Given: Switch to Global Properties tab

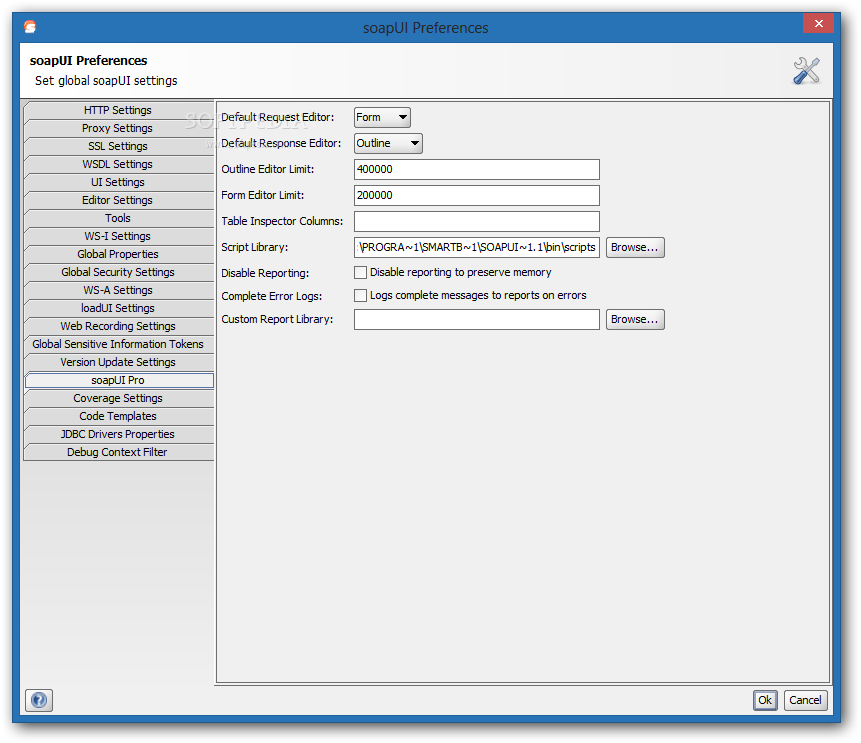Looking at the screenshot, I should [x=118, y=254].
